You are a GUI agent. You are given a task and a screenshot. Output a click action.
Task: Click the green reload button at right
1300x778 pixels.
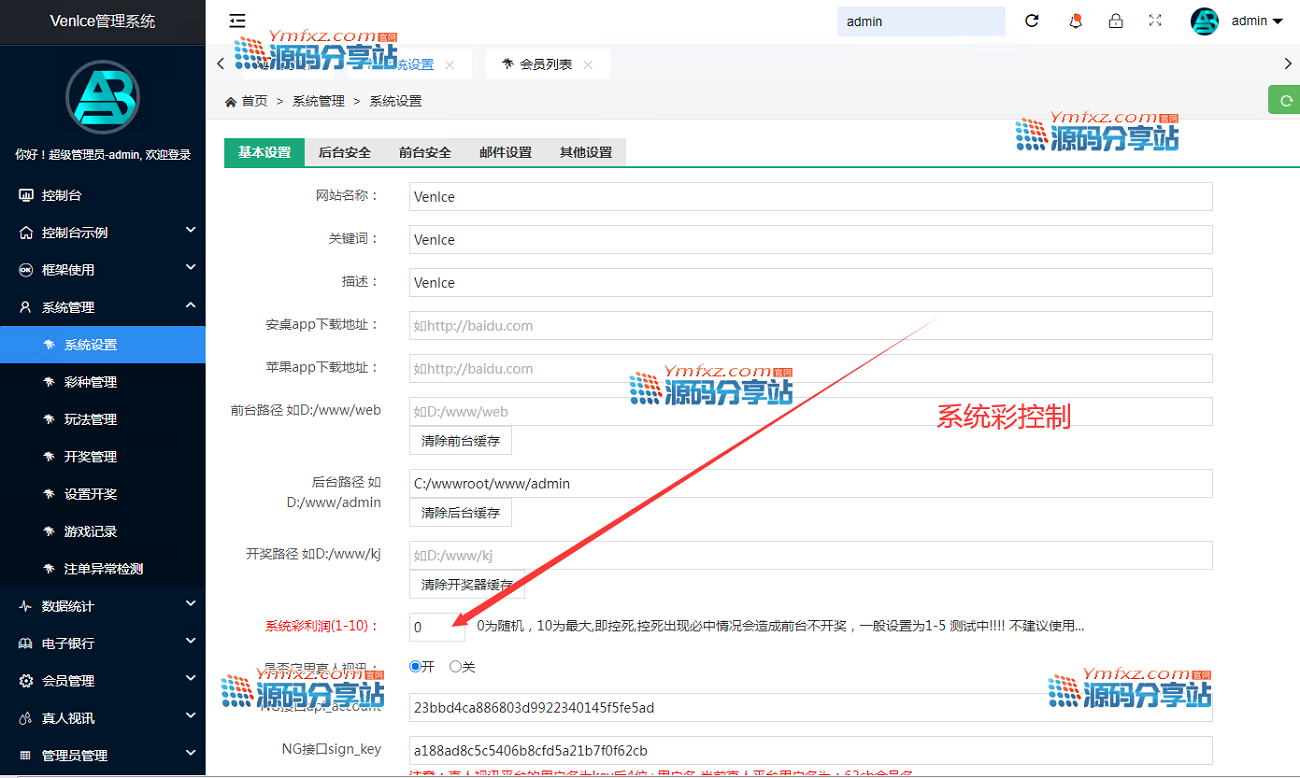click(x=1284, y=100)
